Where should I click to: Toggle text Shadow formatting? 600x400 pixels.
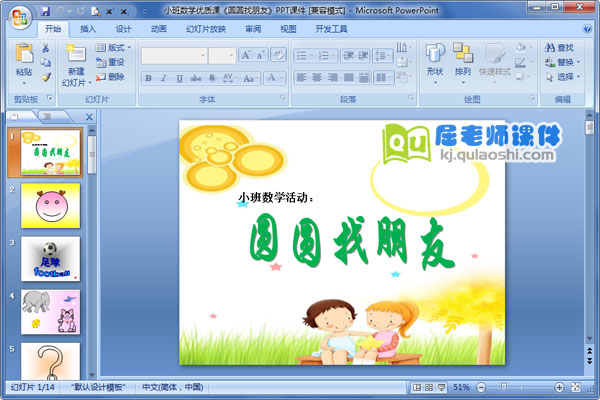tap(212, 78)
